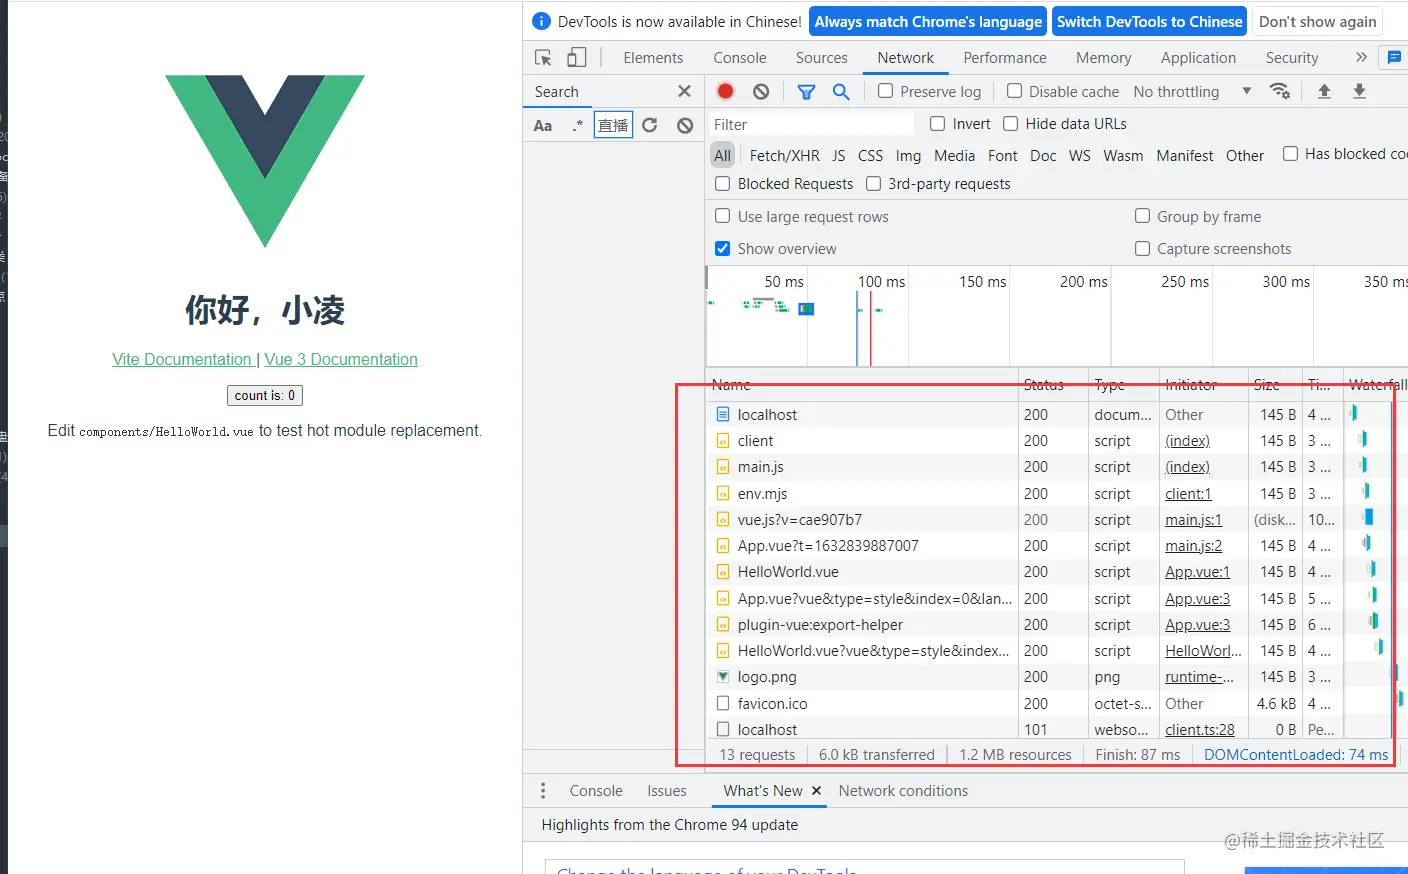The height and width of the screenshot is (874, 1408).
Task: Enable Use large request rows
Action: point(723,216)
